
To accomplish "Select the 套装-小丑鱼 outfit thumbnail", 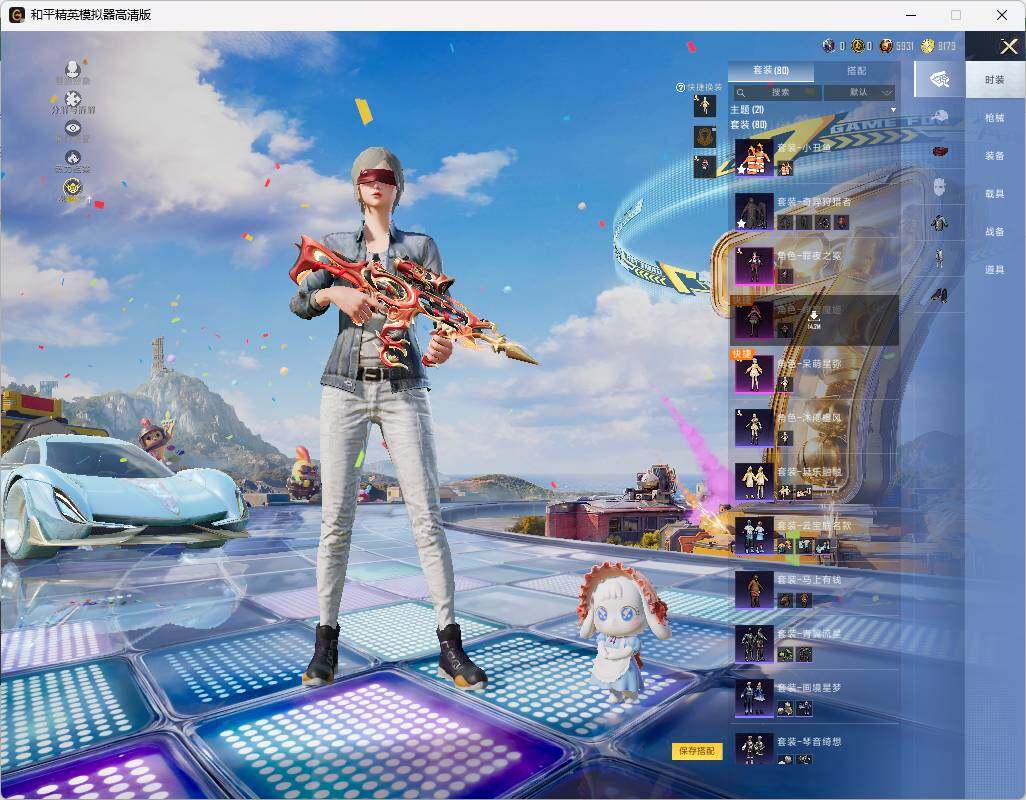I will [x=754, y=157].
